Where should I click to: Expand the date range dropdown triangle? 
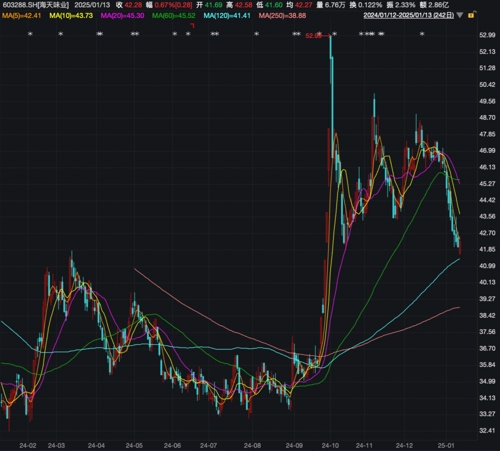pyautogui.click(x=460, y=15)
